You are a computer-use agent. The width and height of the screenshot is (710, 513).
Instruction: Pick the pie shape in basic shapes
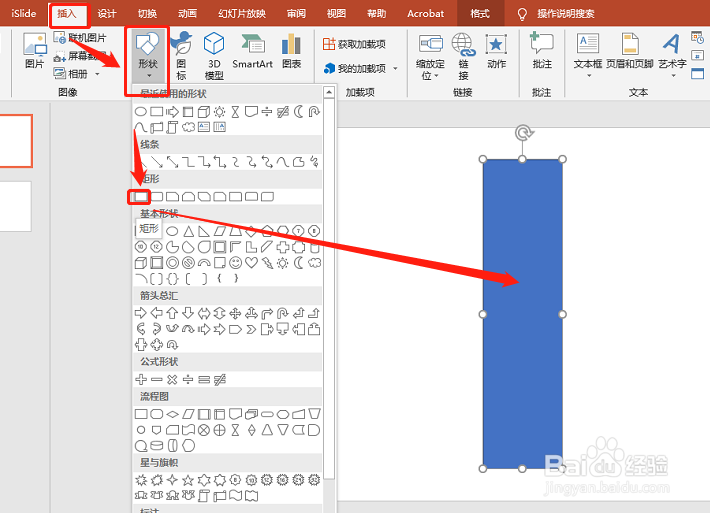coord(172,247)
